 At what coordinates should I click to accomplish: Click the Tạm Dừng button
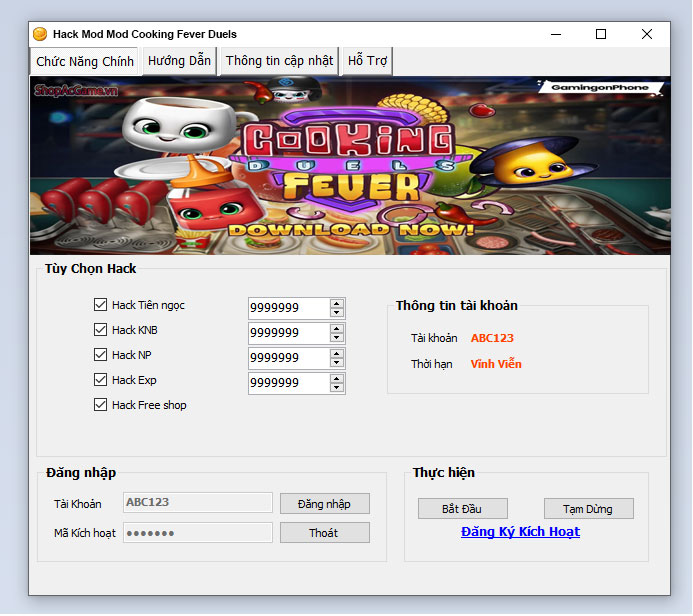(x=589, y=509)
